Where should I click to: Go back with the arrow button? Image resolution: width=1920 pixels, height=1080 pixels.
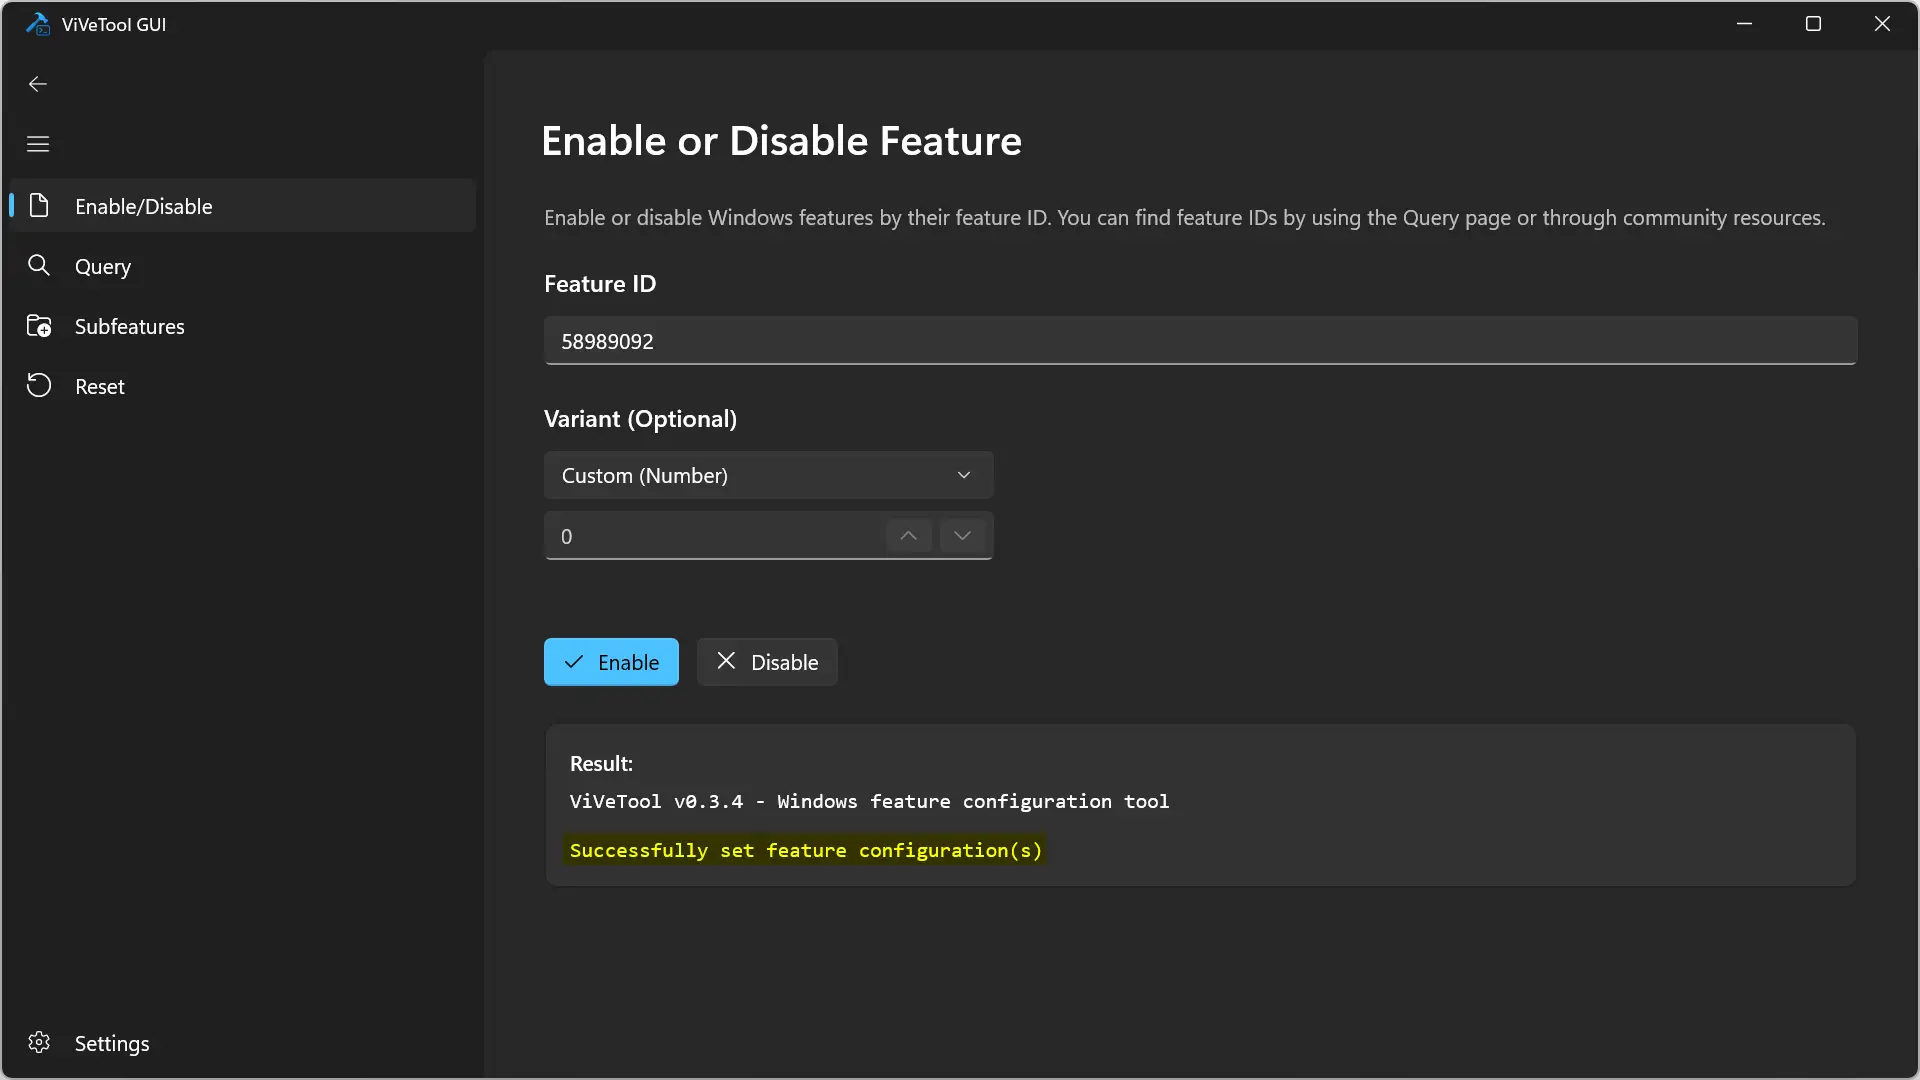[x=38, y=84]
